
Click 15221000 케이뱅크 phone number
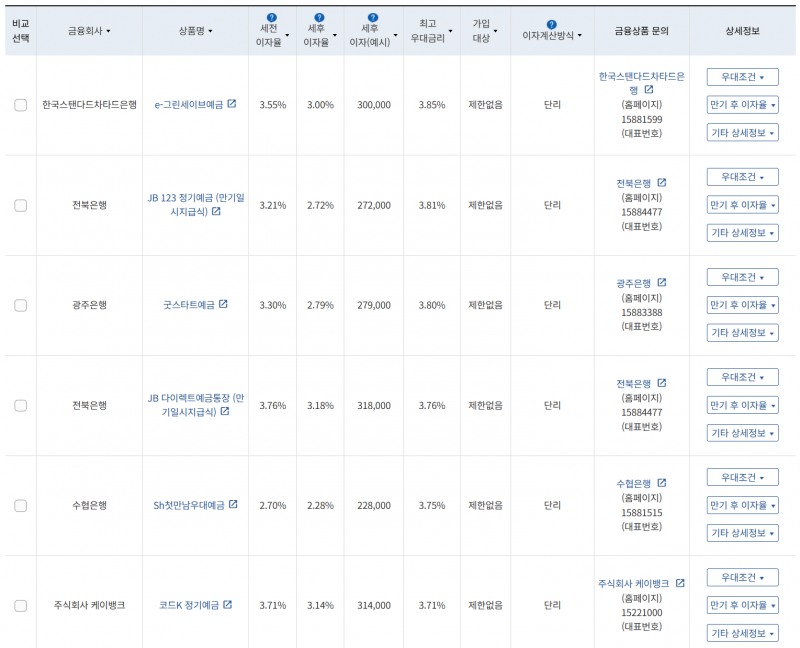pos(641,612)
